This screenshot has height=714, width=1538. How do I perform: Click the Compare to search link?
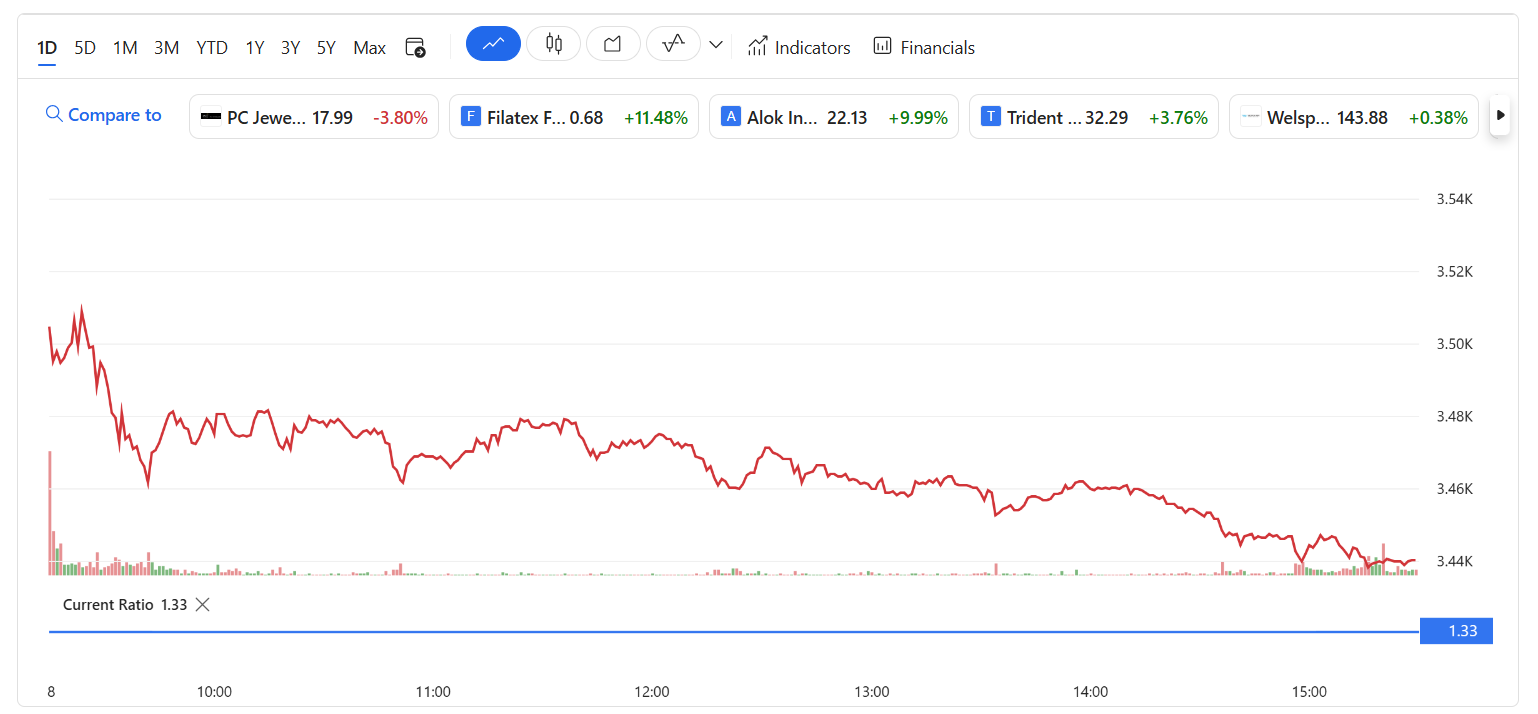pos(104,115)
